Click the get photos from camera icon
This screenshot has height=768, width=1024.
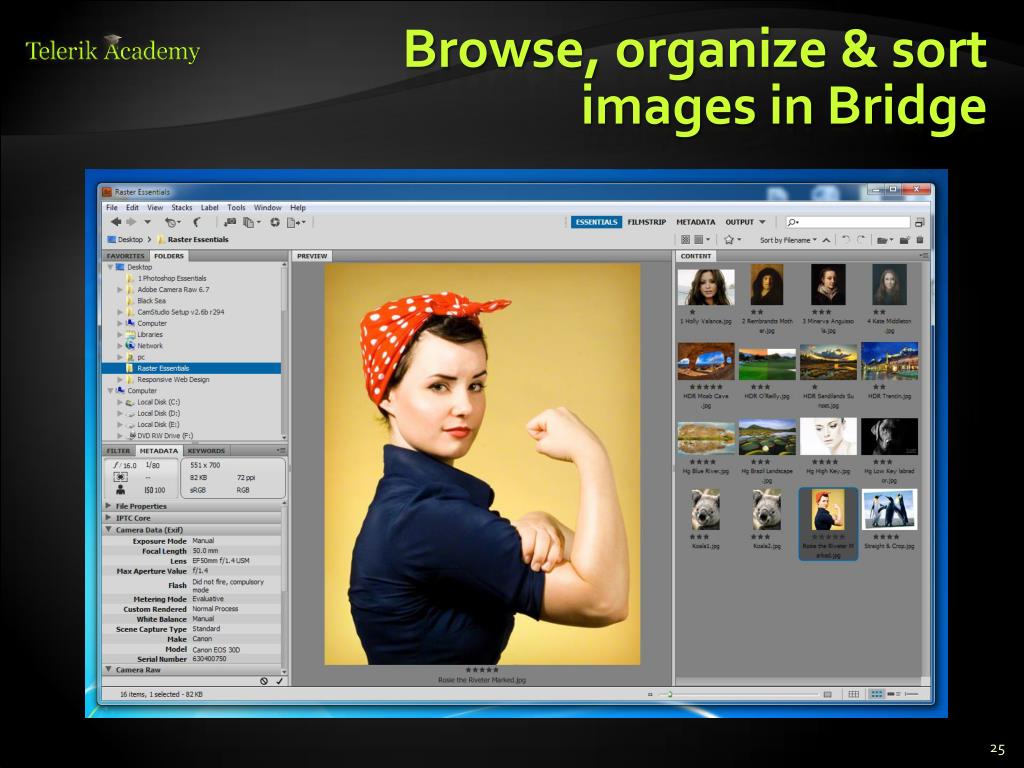tap(231, 223)
